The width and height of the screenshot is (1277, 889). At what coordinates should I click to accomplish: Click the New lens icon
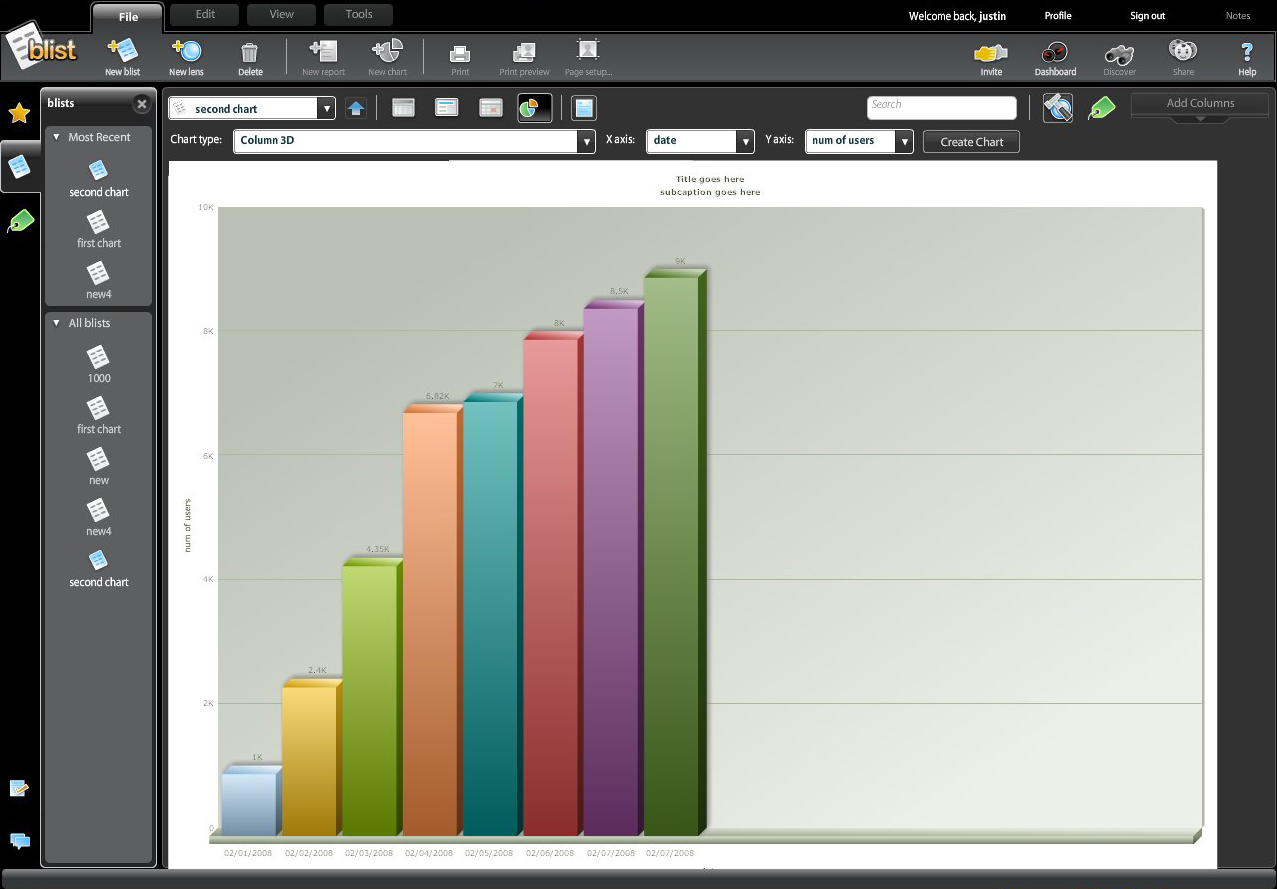(x=186, y=50)
